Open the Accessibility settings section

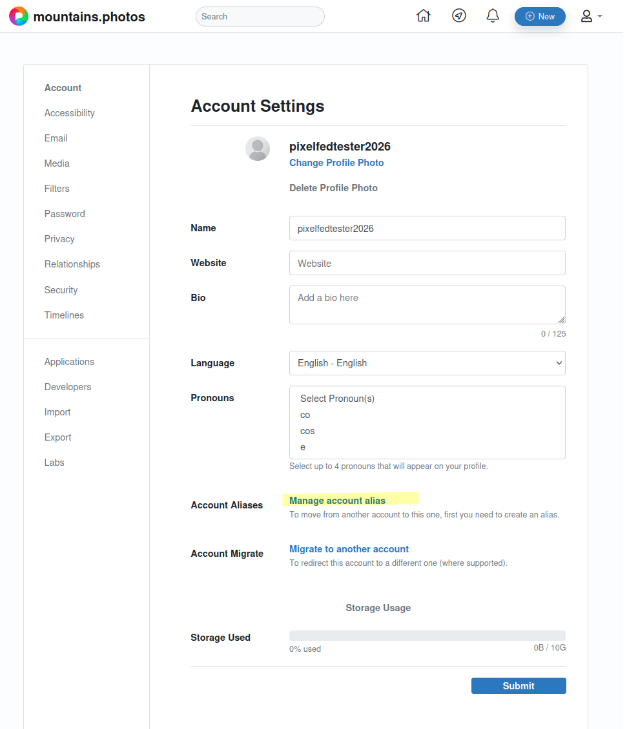coord(69,113)
